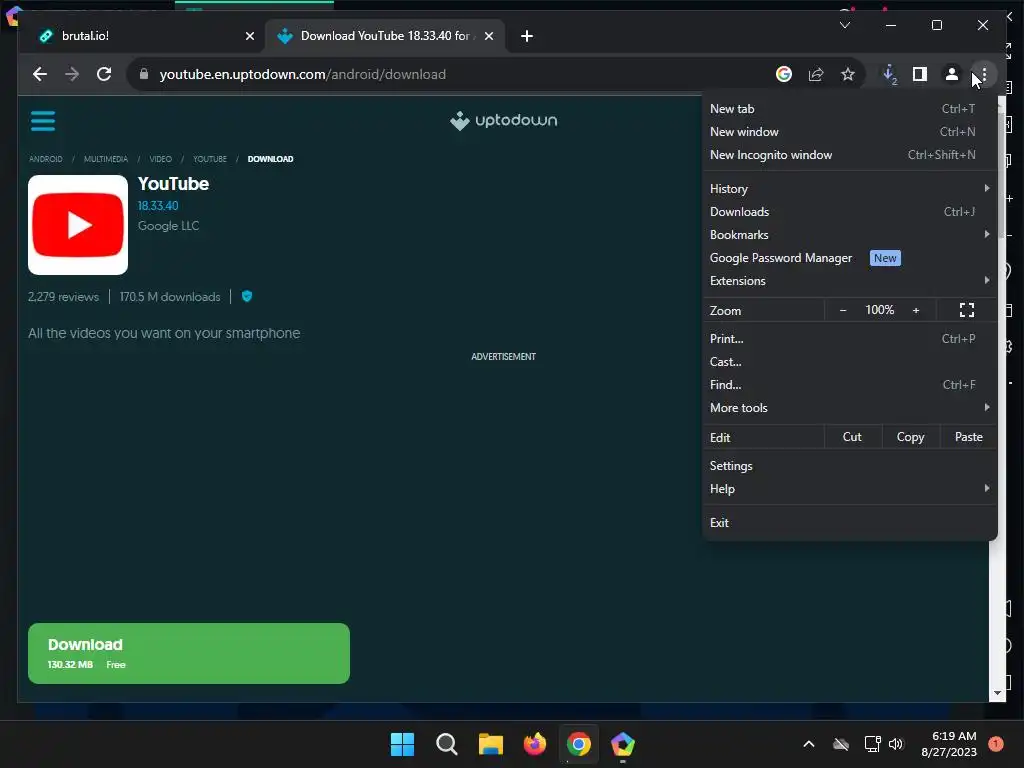Go back using the browser back arrow

40,74
